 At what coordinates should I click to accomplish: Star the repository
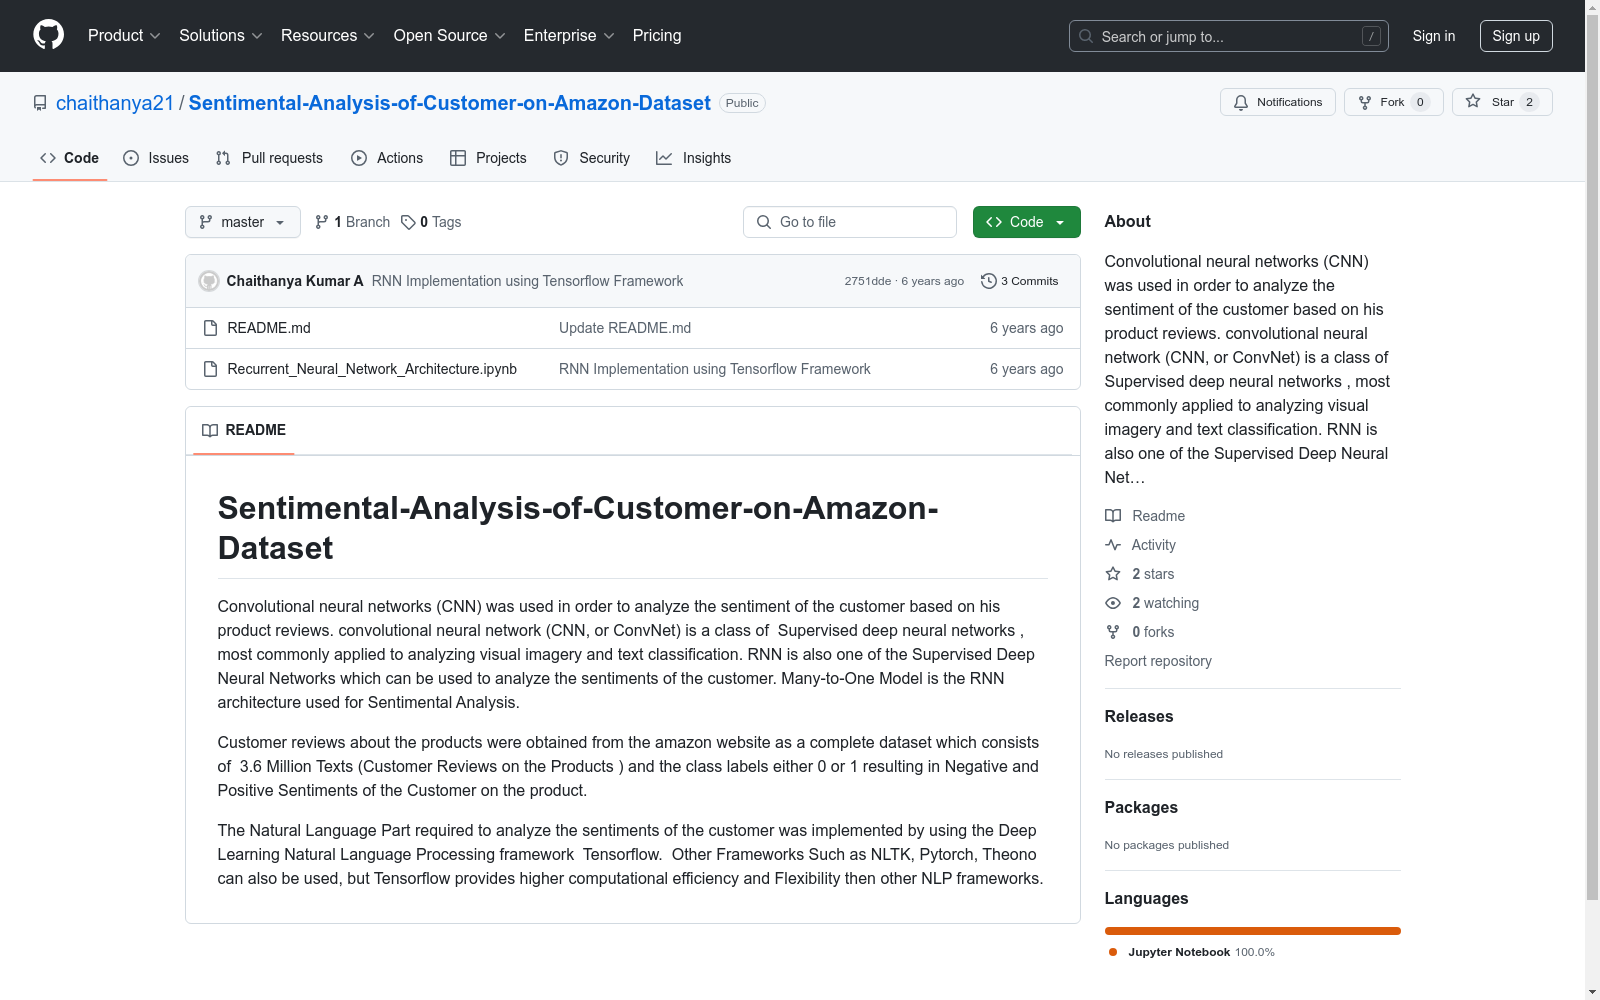(x=1500, y=101)
